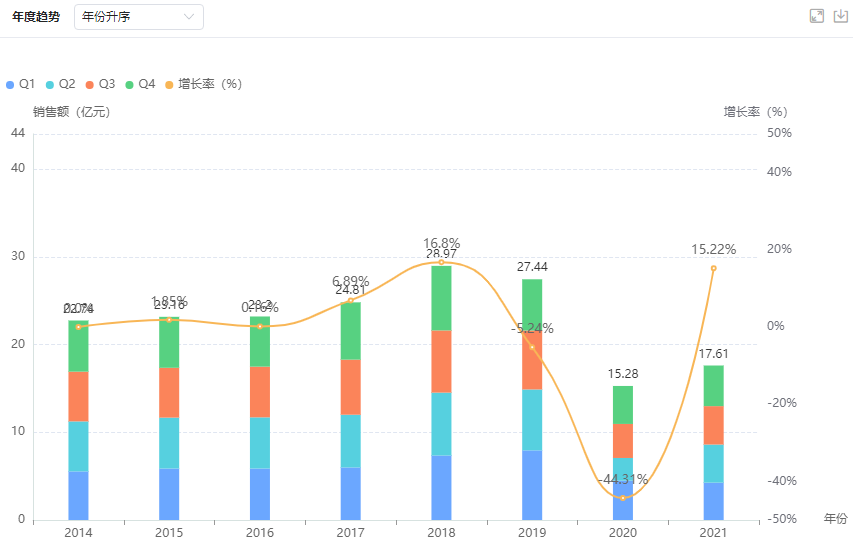Image resolution: width=853 pixels, height=544 pixels.
Task: Click the fullscreen expand icon
Action: [x=817, y=16]
